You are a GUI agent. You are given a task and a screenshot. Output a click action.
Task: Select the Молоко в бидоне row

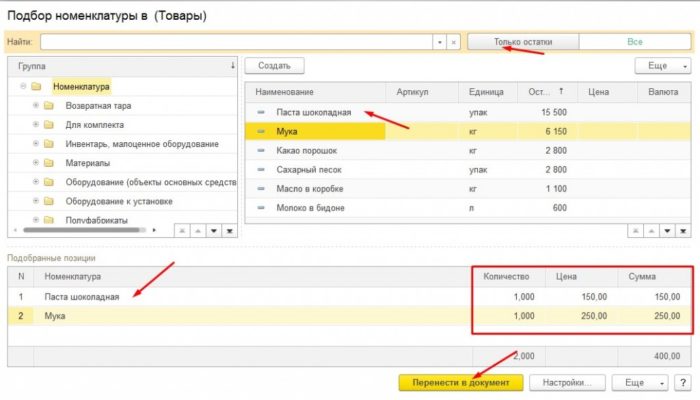467,208
